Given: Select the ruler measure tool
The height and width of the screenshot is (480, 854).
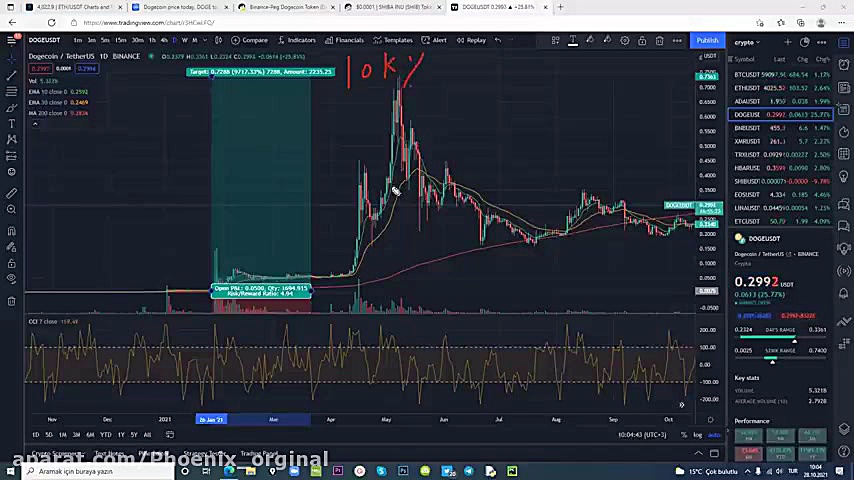Looking at the screenshot, I should pyautogui.click(x=11, y=193).
